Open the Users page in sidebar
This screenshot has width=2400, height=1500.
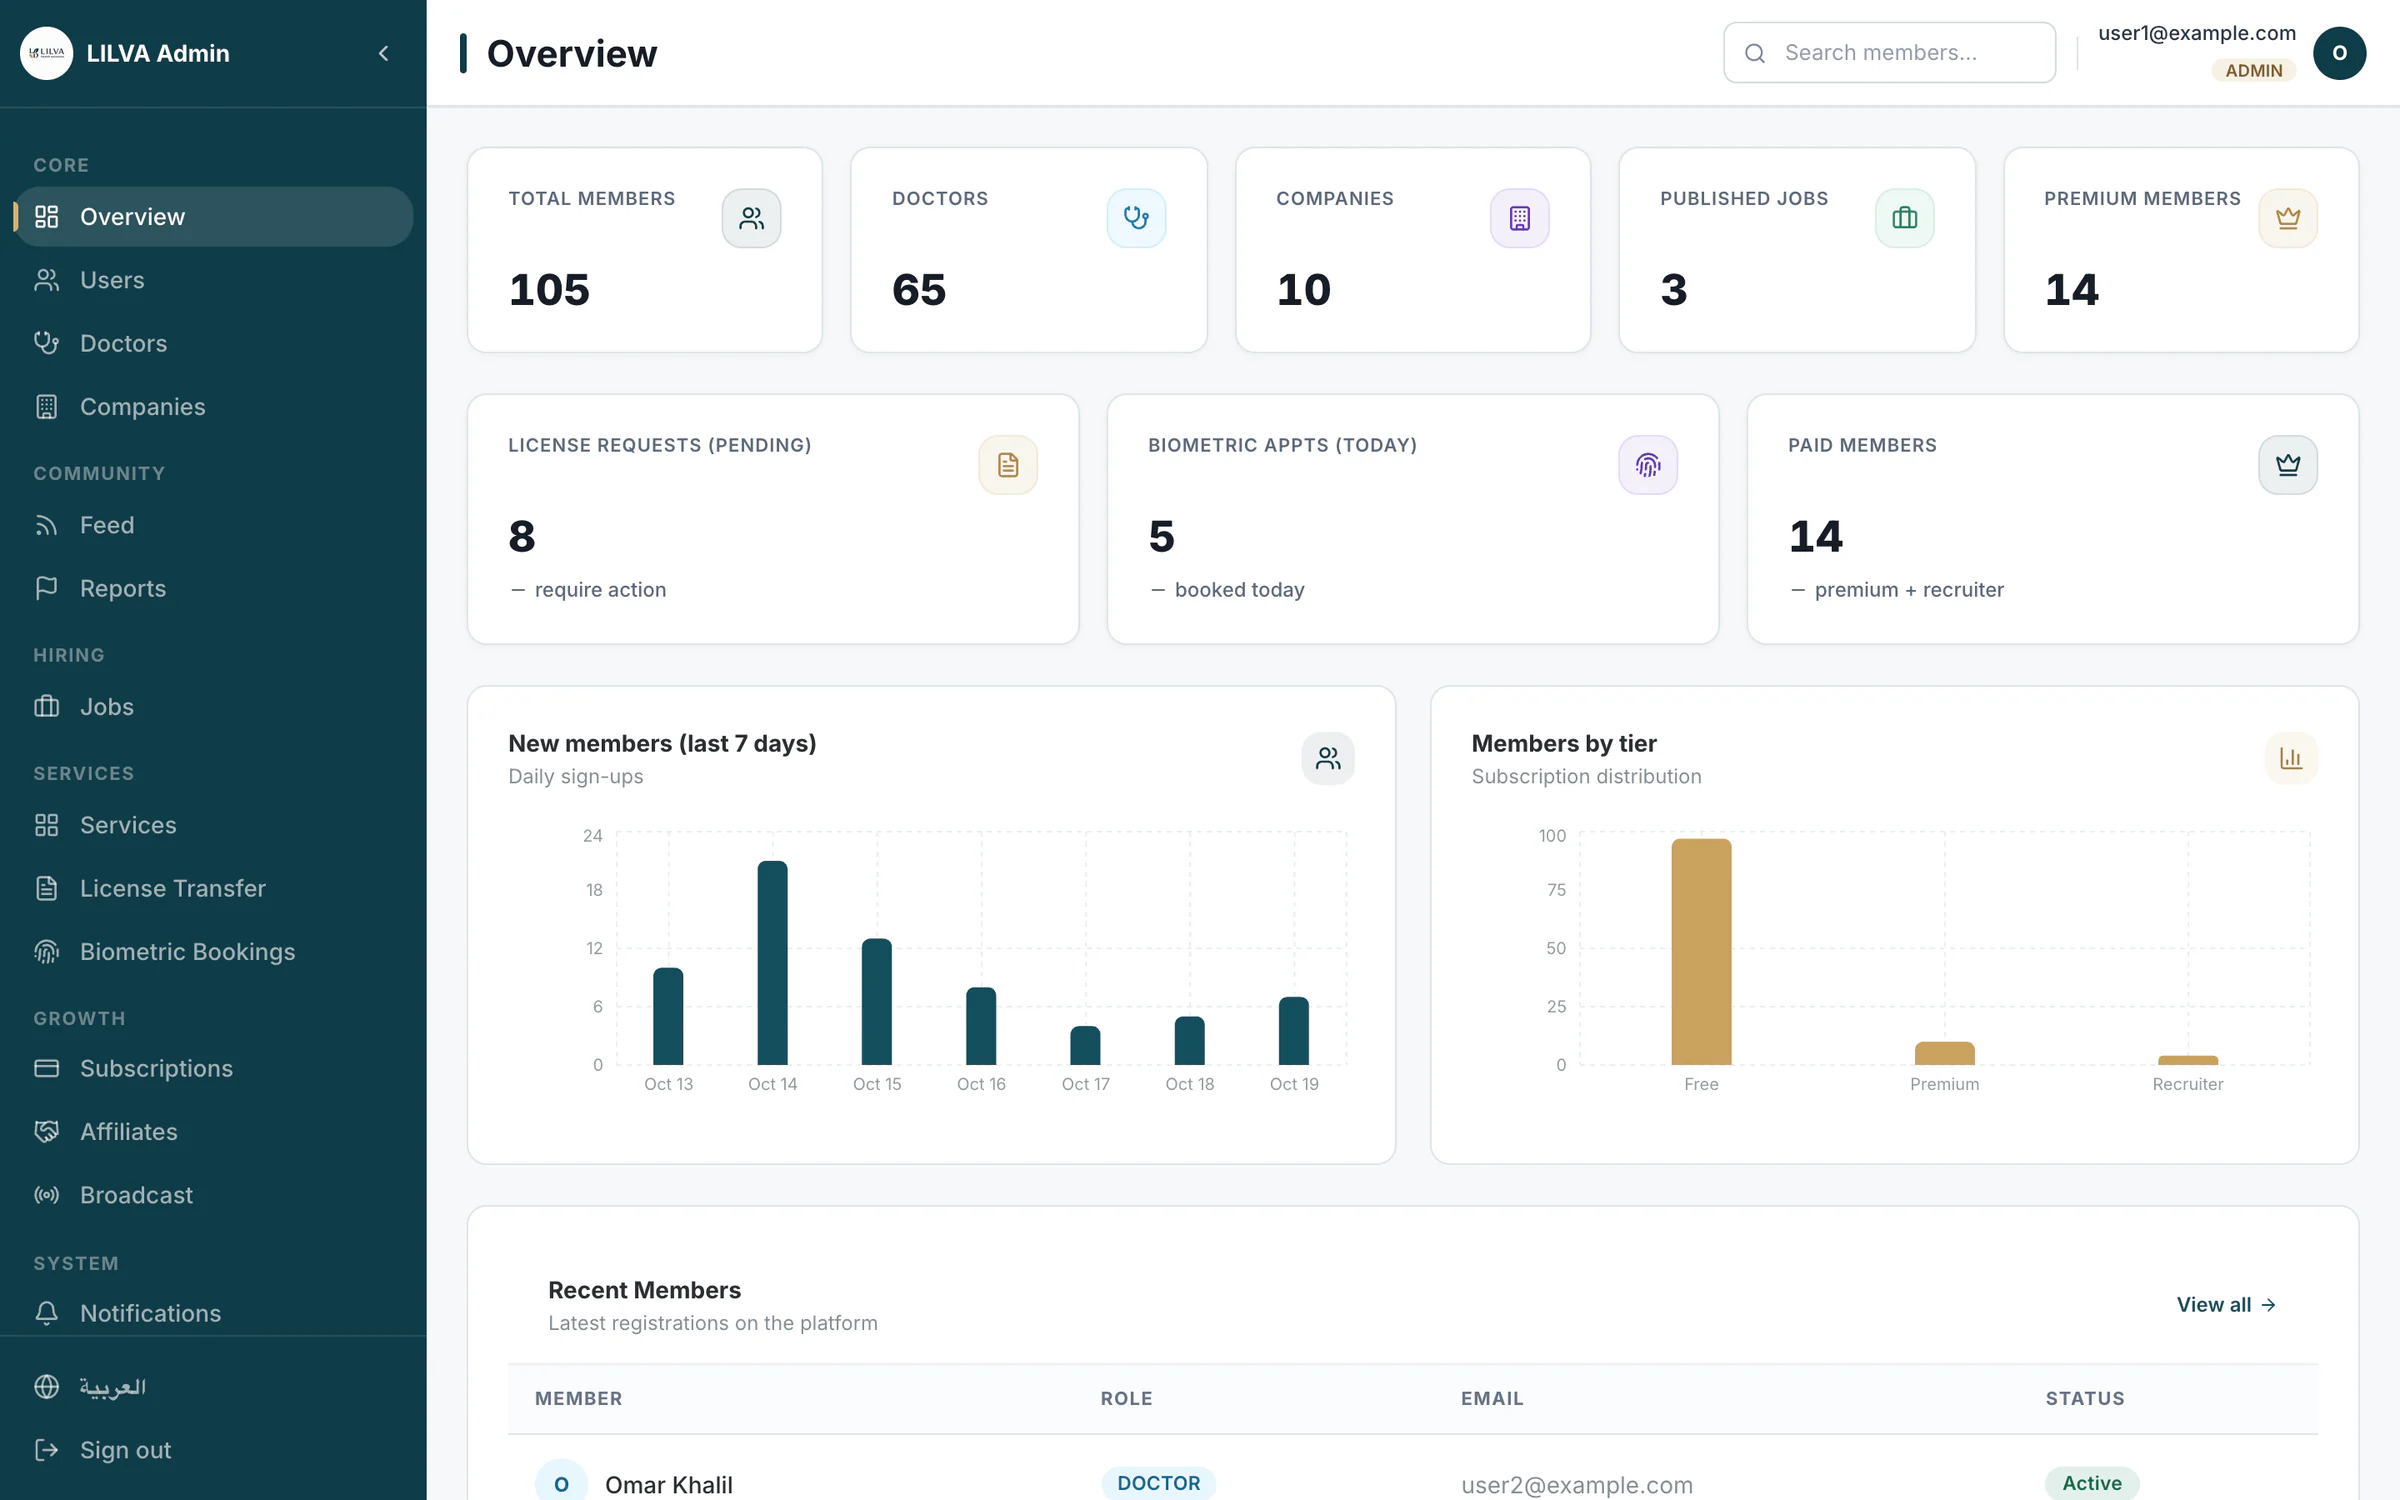point(213,280)
